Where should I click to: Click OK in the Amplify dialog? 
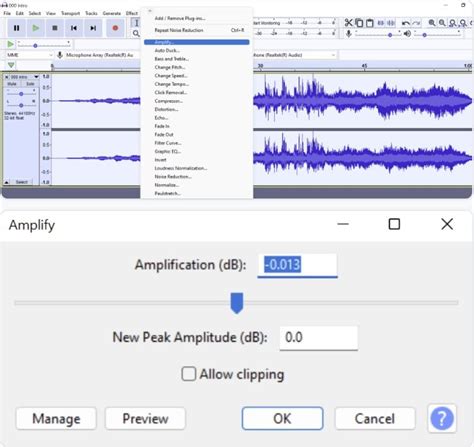[x=282, y=418]
